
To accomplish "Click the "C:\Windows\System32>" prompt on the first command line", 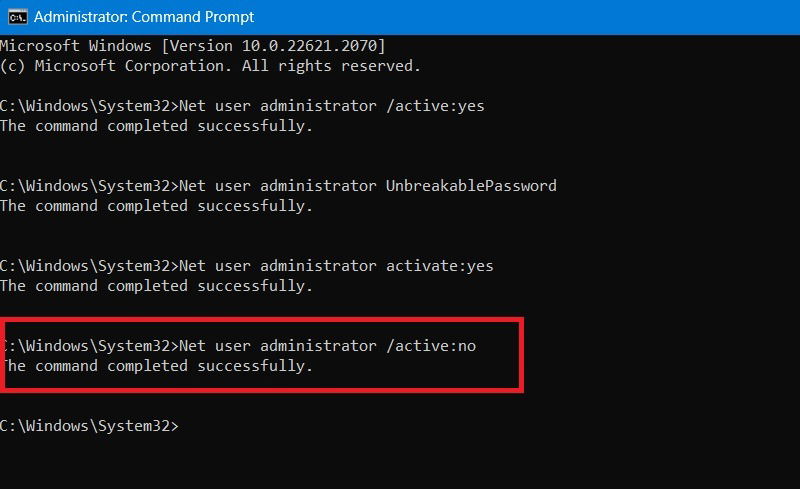I will coord(89,106).
